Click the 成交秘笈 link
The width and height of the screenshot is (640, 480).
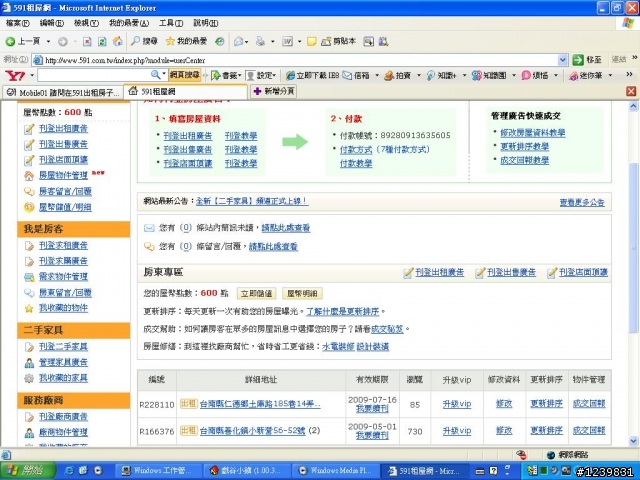(387, 329)
